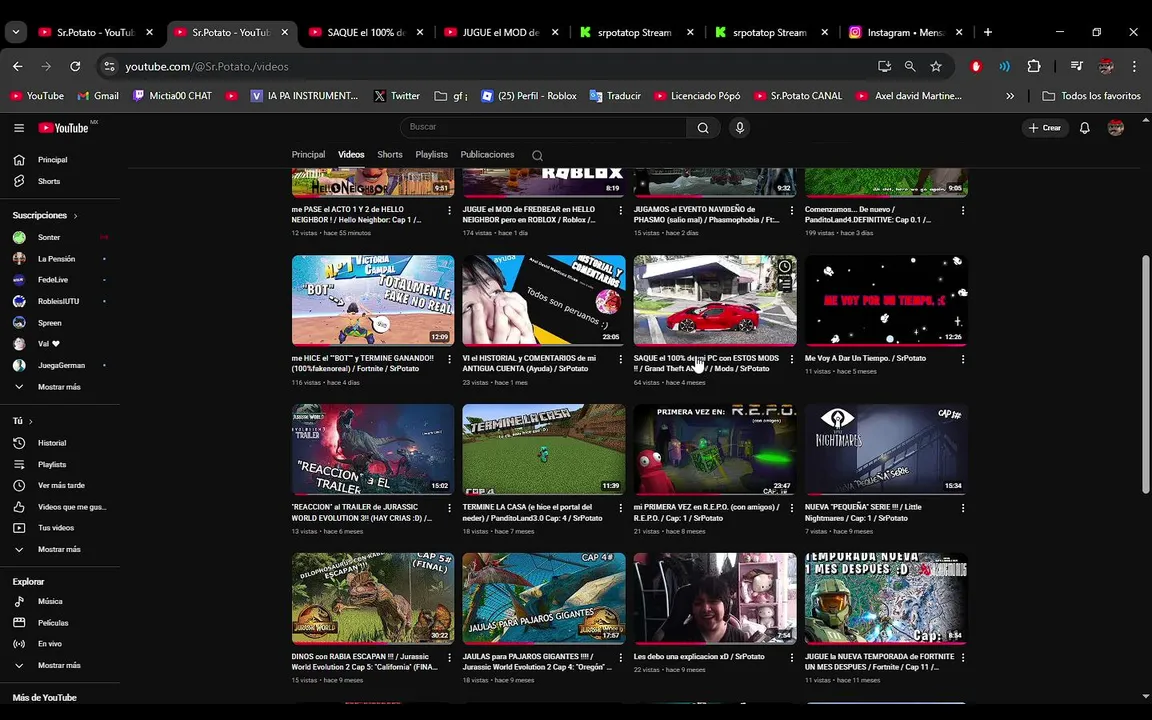The image size is (1152, 720).
Task: Add GTA mods video to watch later
Action: 785,266
